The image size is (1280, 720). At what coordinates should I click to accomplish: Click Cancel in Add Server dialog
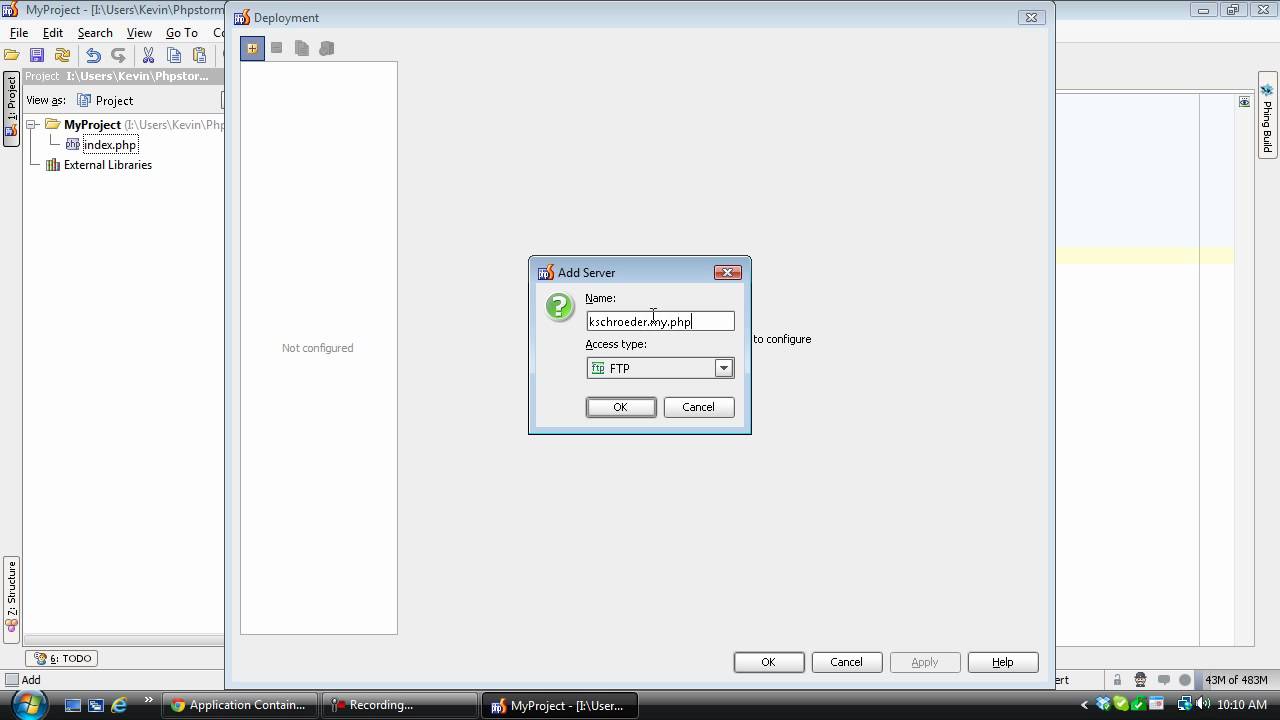coord(698,407)
